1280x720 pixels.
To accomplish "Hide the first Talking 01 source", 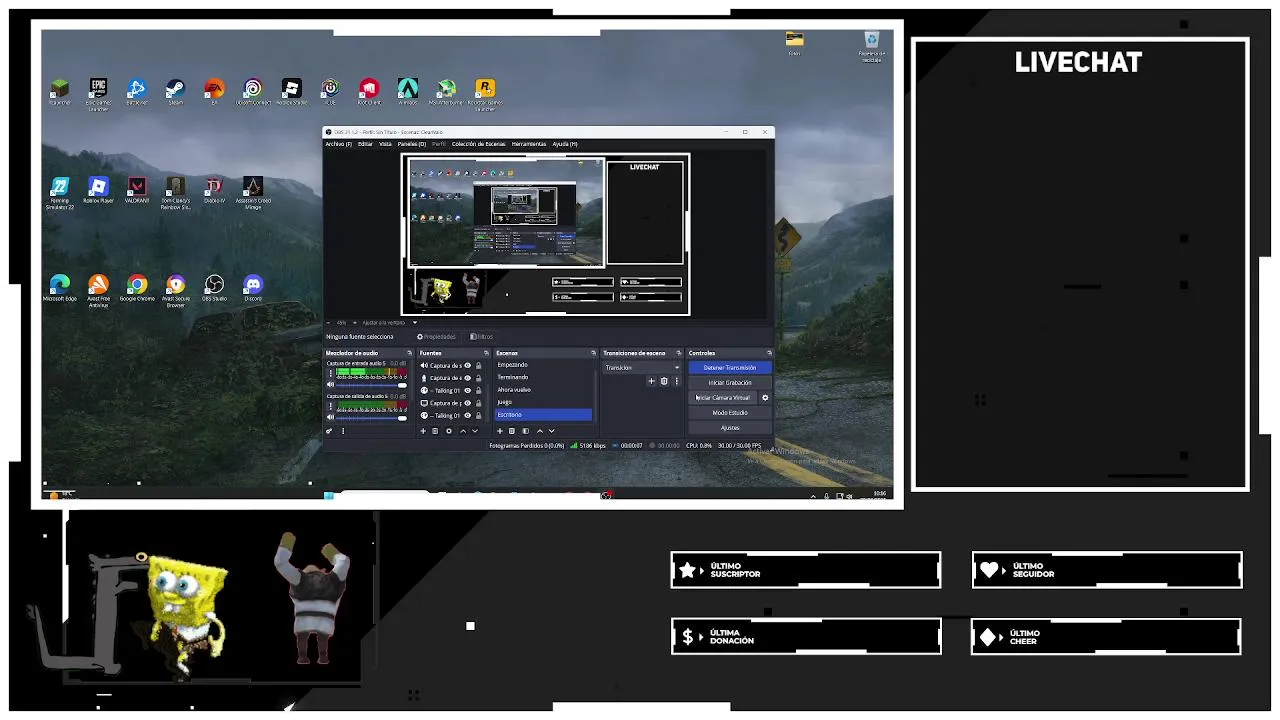I will click(x=467, y=390).
